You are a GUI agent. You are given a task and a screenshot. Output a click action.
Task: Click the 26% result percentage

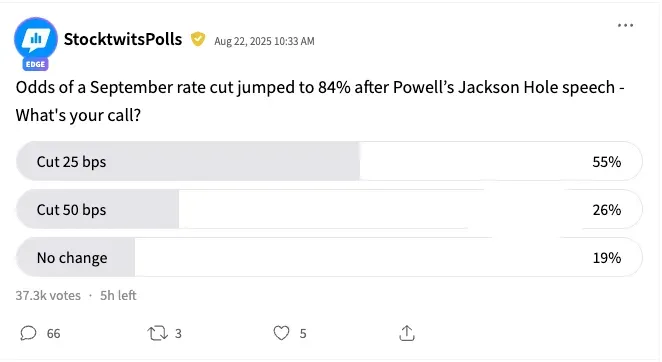[607, 210]
